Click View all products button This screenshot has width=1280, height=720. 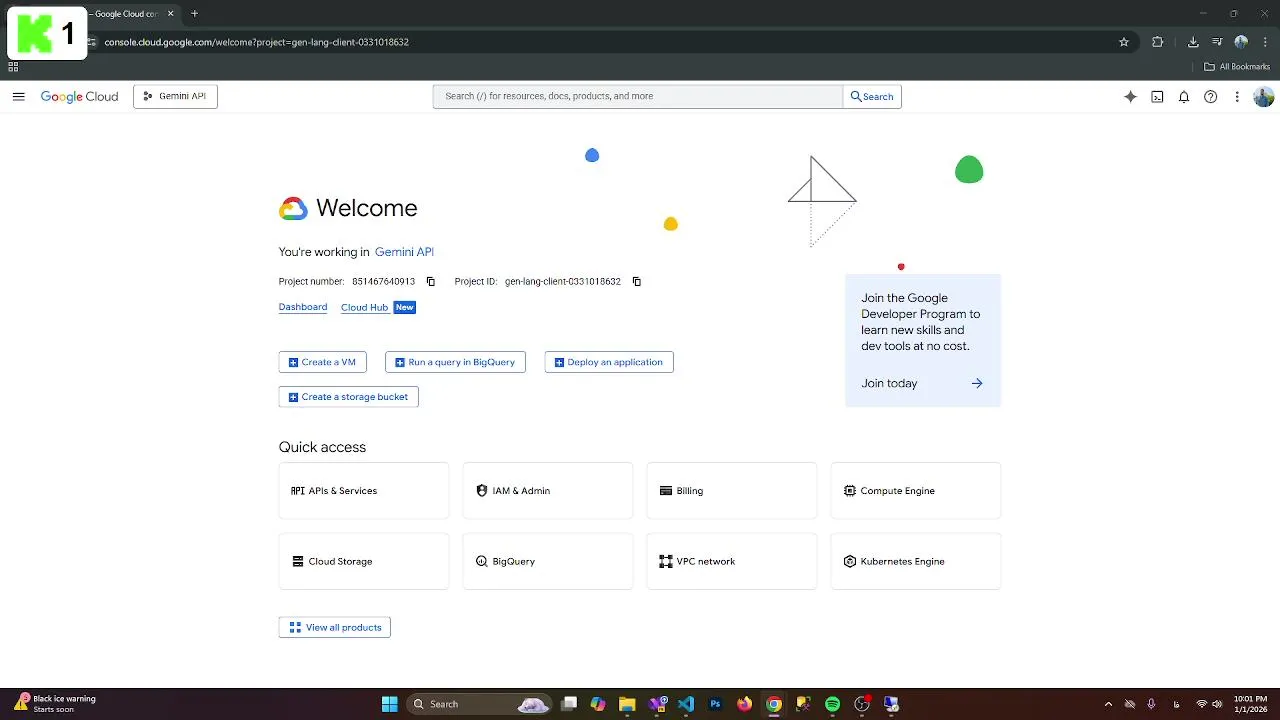[334, 627]
